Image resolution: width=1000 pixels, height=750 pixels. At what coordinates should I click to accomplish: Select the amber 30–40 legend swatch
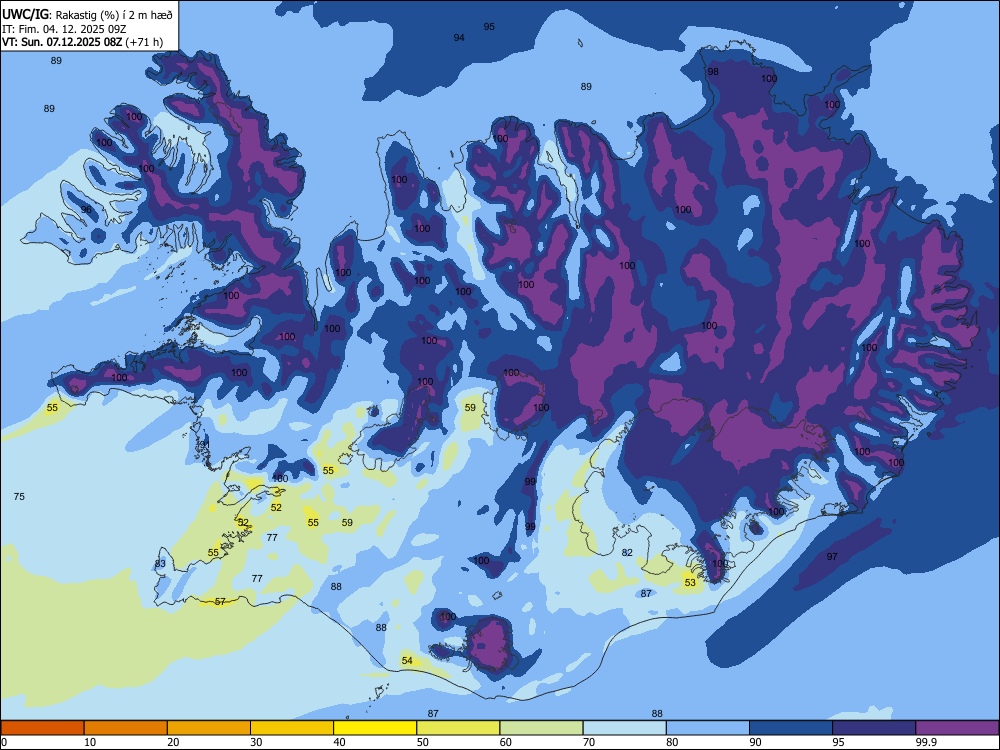tap(292, 728)
